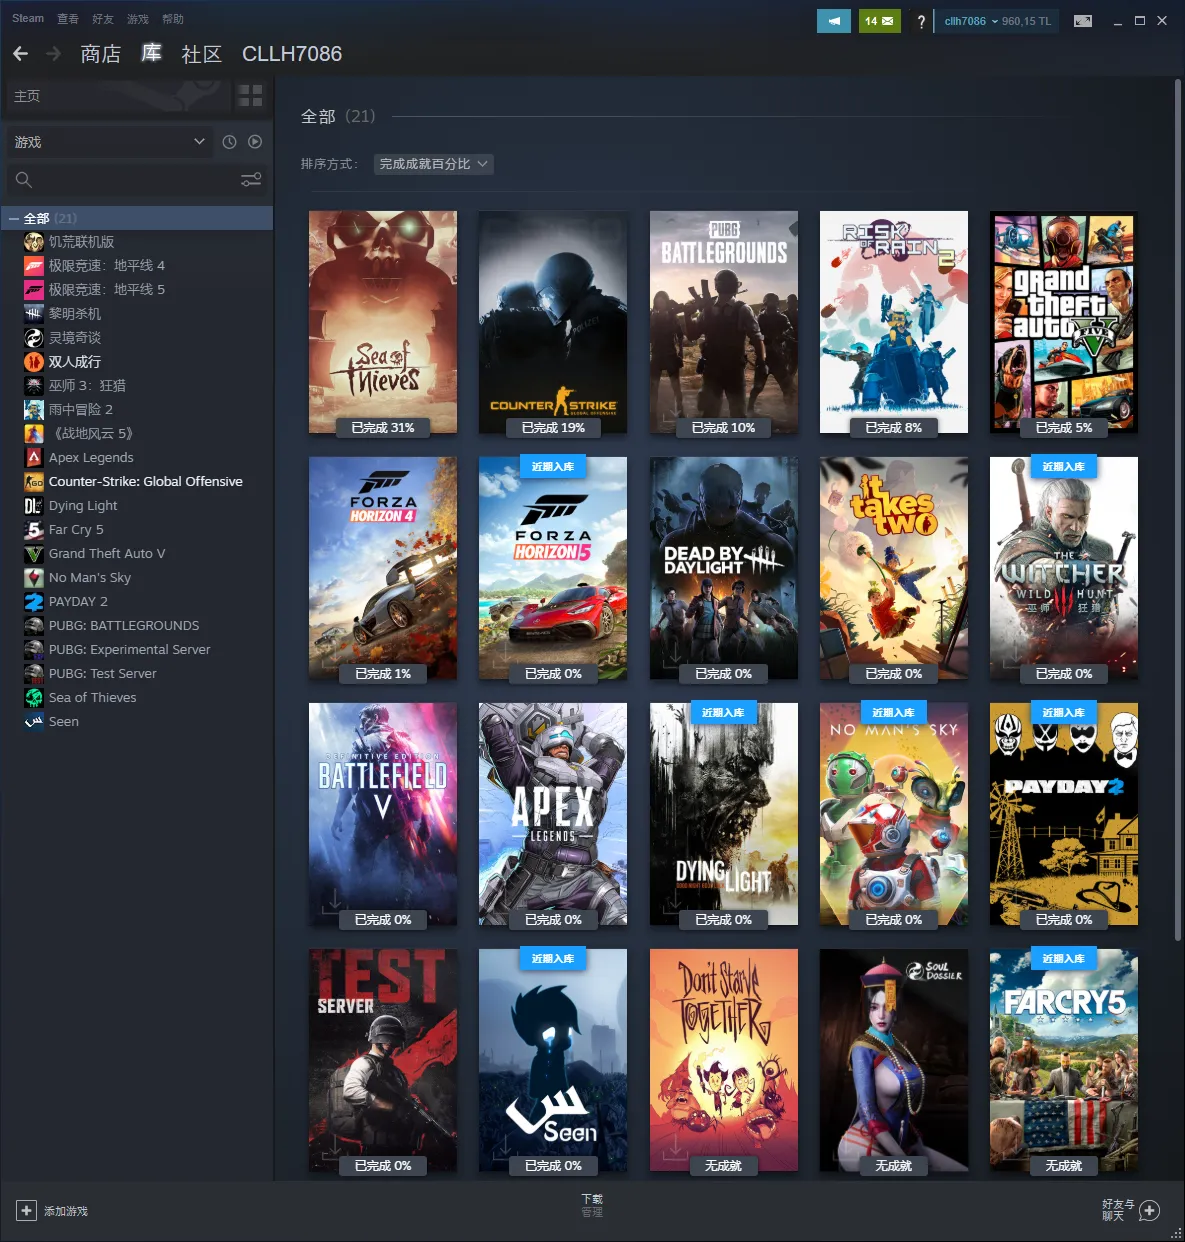Collapse the 全部 category in sidebar
The image size is (1185, 1242).
point(14,218)
